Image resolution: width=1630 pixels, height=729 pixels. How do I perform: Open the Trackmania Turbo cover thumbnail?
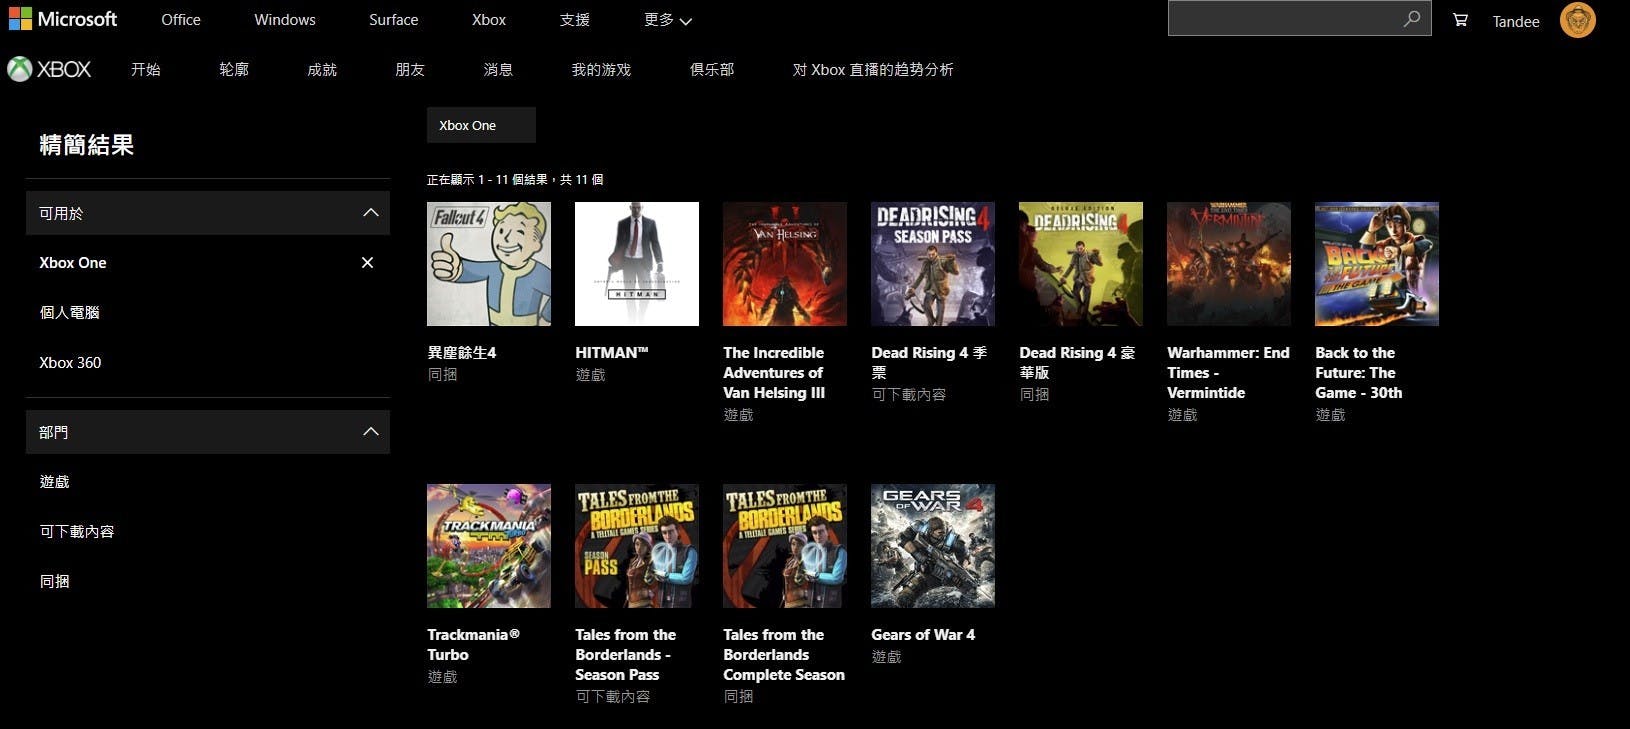click(x=489, y=546)
